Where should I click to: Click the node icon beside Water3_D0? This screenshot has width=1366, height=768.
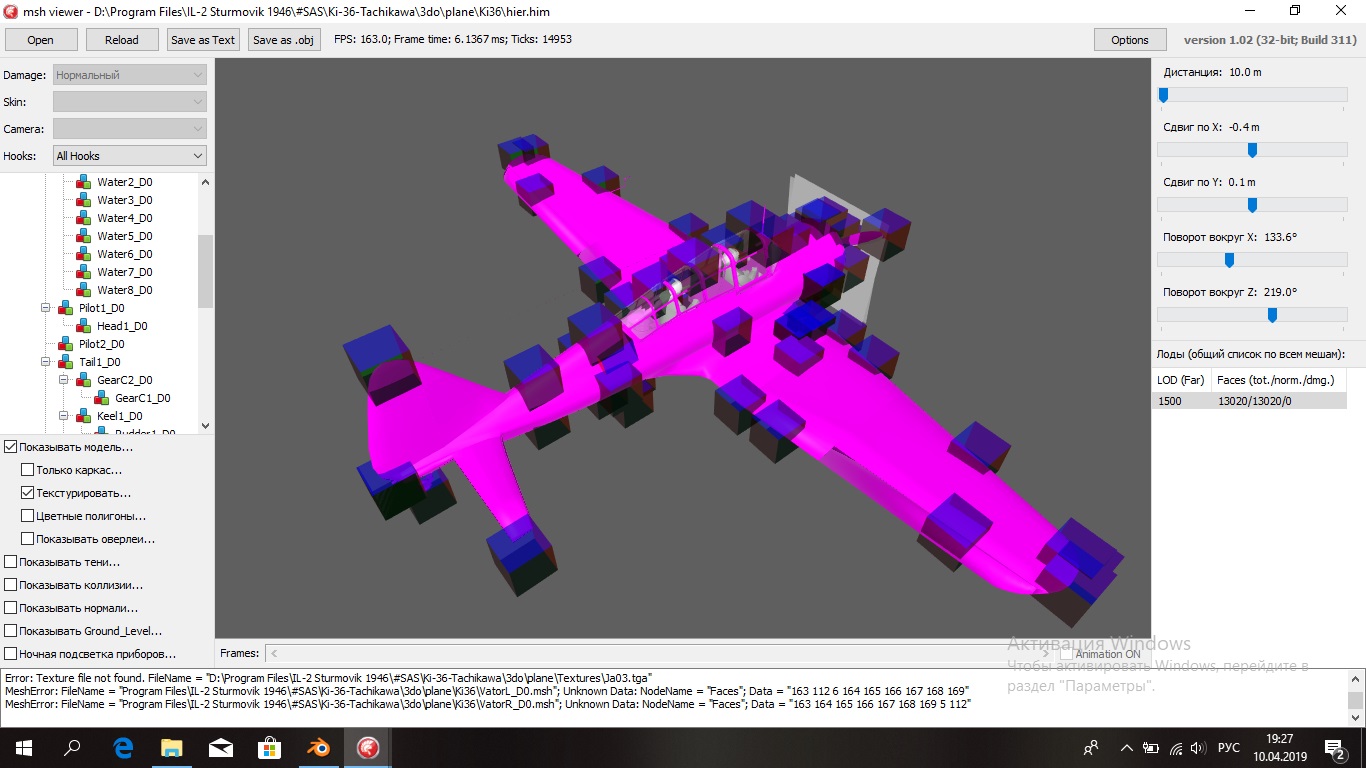pos(84,200)
